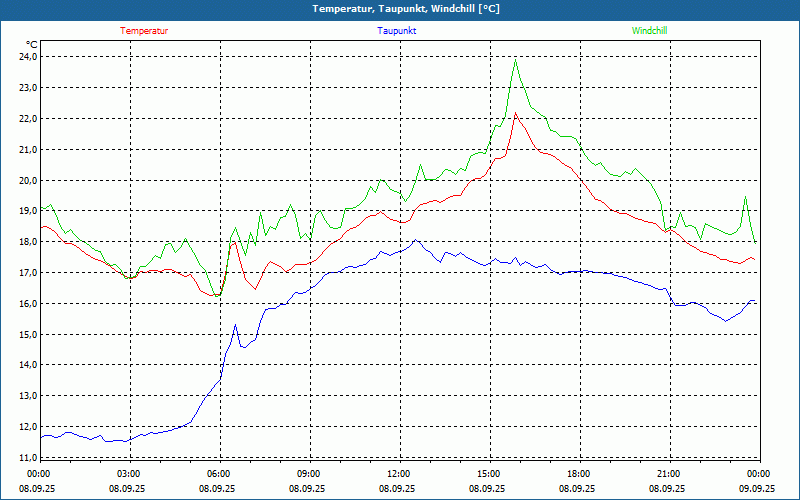
Task: Click the 09.09.25 date label
Action: (x=757, y=489)
